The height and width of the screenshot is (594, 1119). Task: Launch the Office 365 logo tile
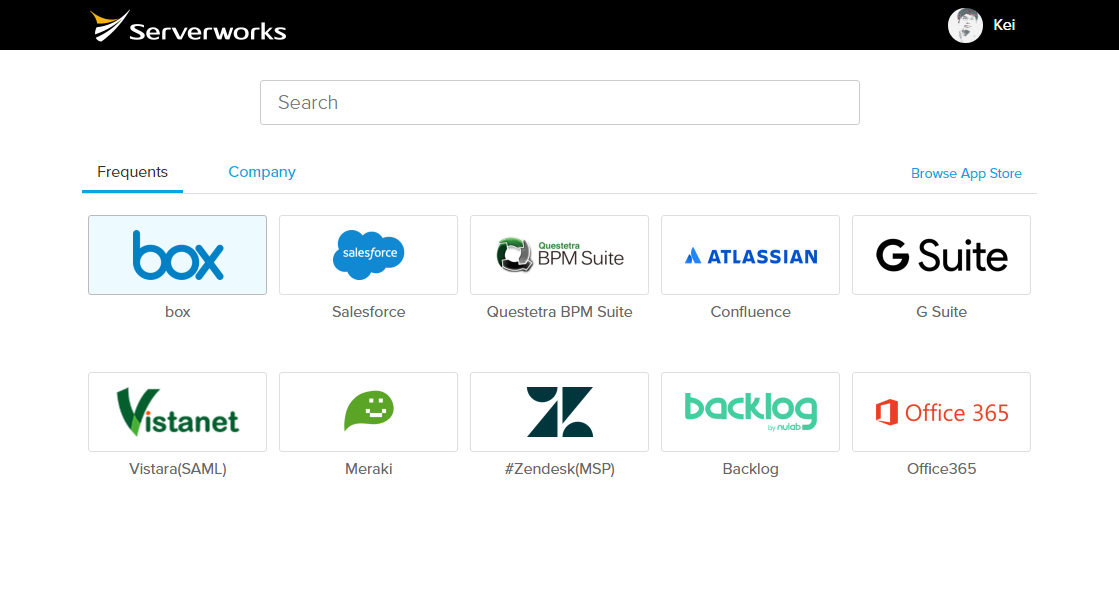tap(941, 412)
